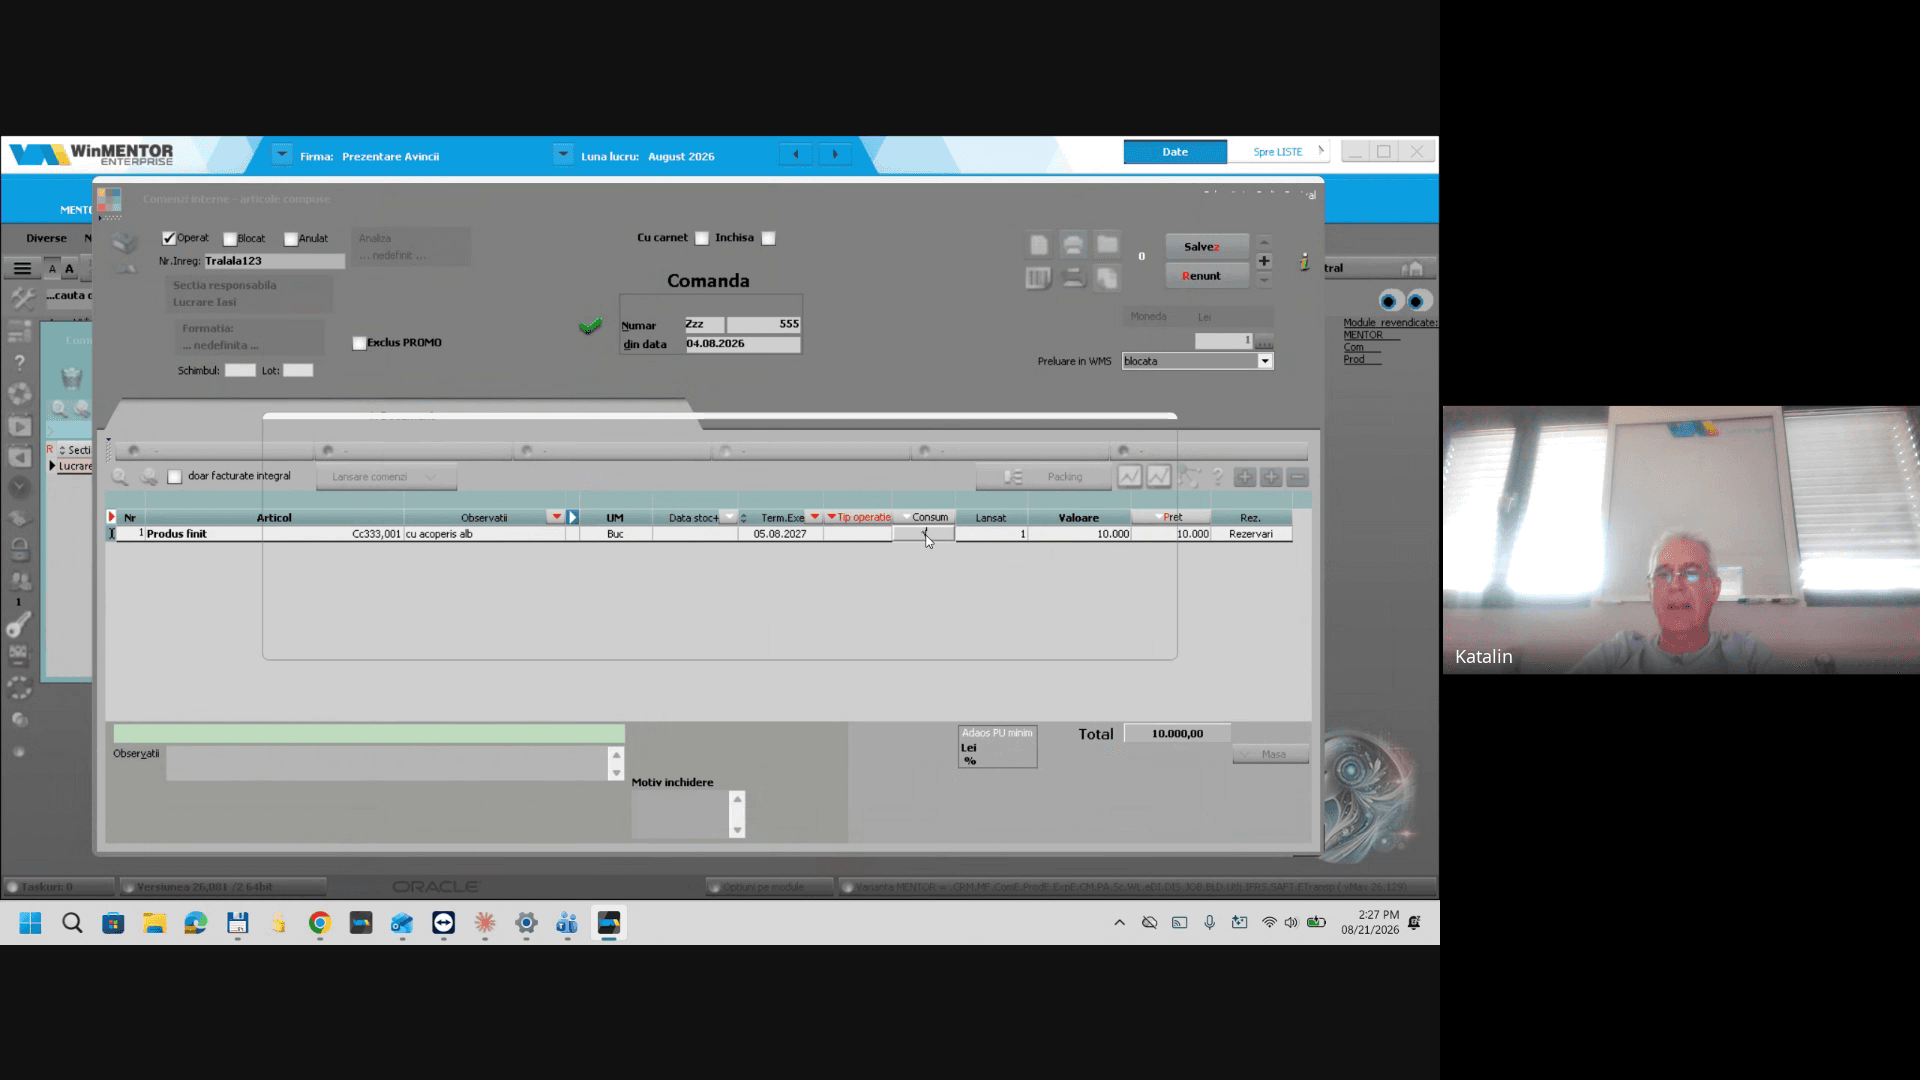1920x1080 pixels.
Task: Expand Preluare in WMS dropdown
Action: (x=1265, y=361)
